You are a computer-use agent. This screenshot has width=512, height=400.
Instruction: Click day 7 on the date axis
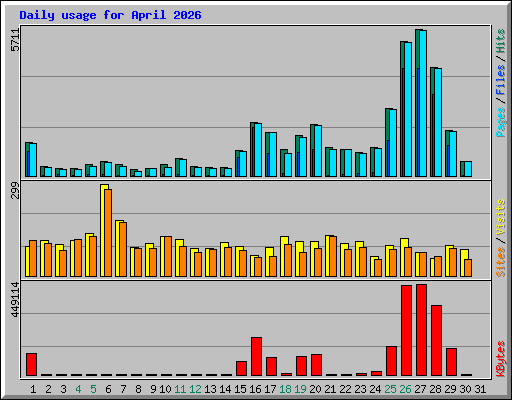tap(123, 389)
